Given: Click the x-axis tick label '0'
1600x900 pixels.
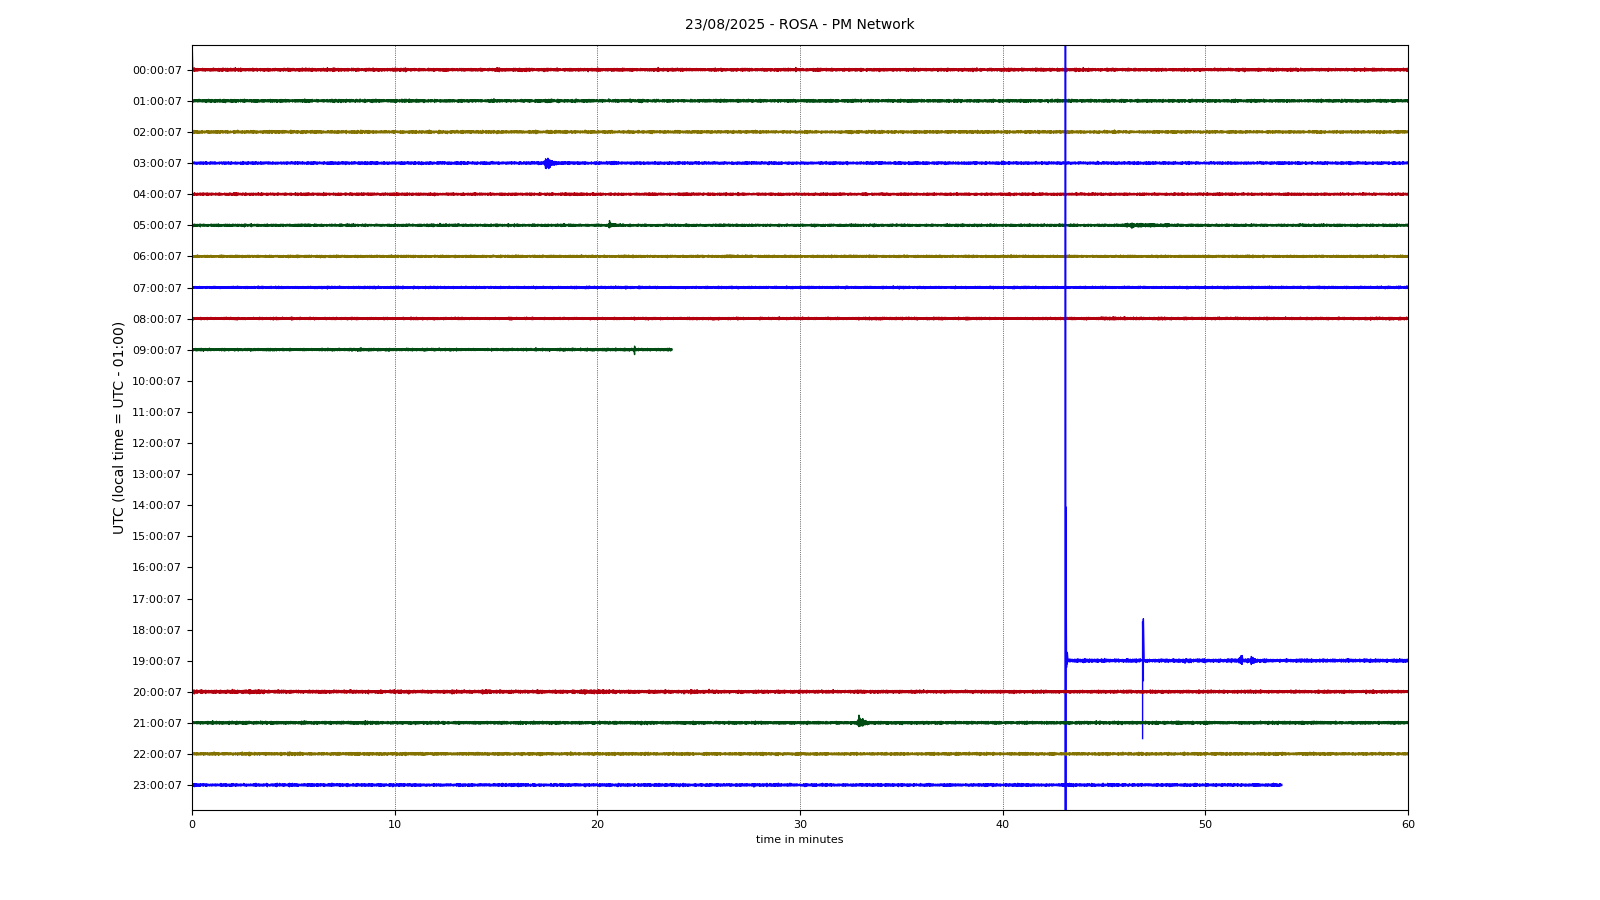Looking at the screenshot, I should pos(192,824).
